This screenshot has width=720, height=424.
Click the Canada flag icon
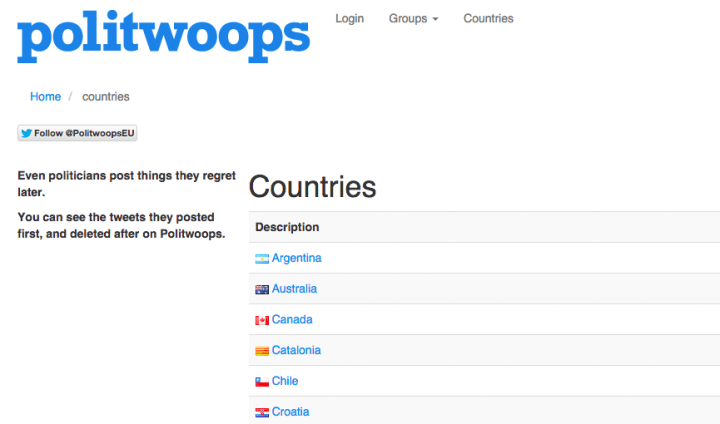coord(262,320)
